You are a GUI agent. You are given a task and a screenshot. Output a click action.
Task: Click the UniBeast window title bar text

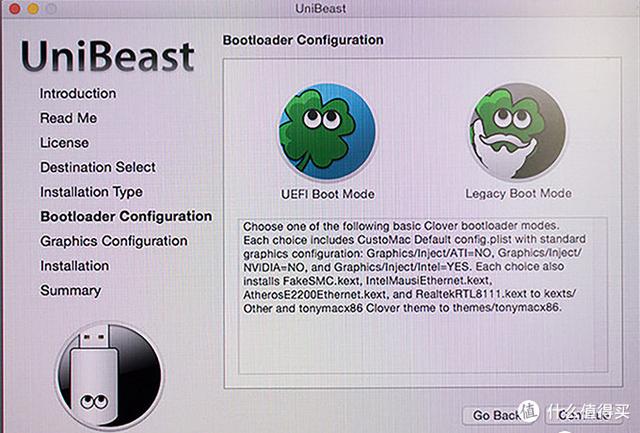(x=320, y=8)
